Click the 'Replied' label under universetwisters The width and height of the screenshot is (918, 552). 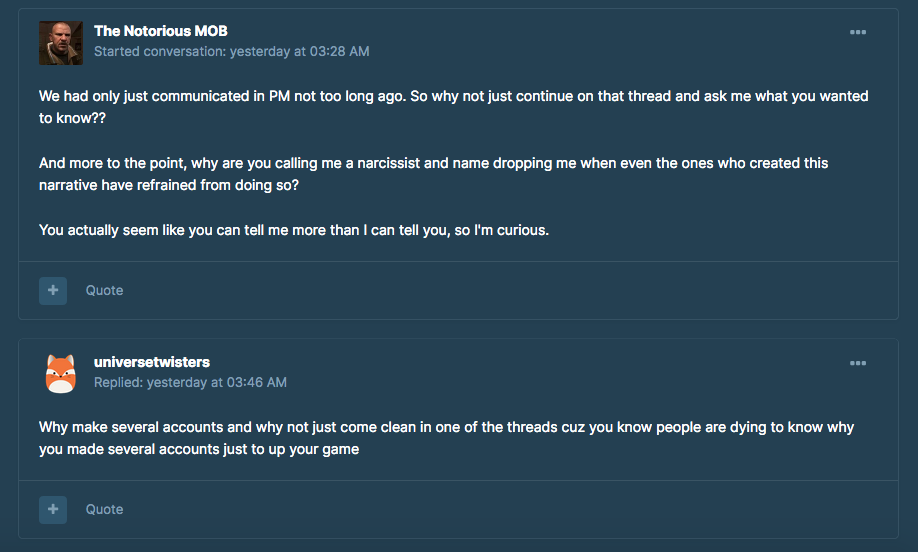point(119,382)
